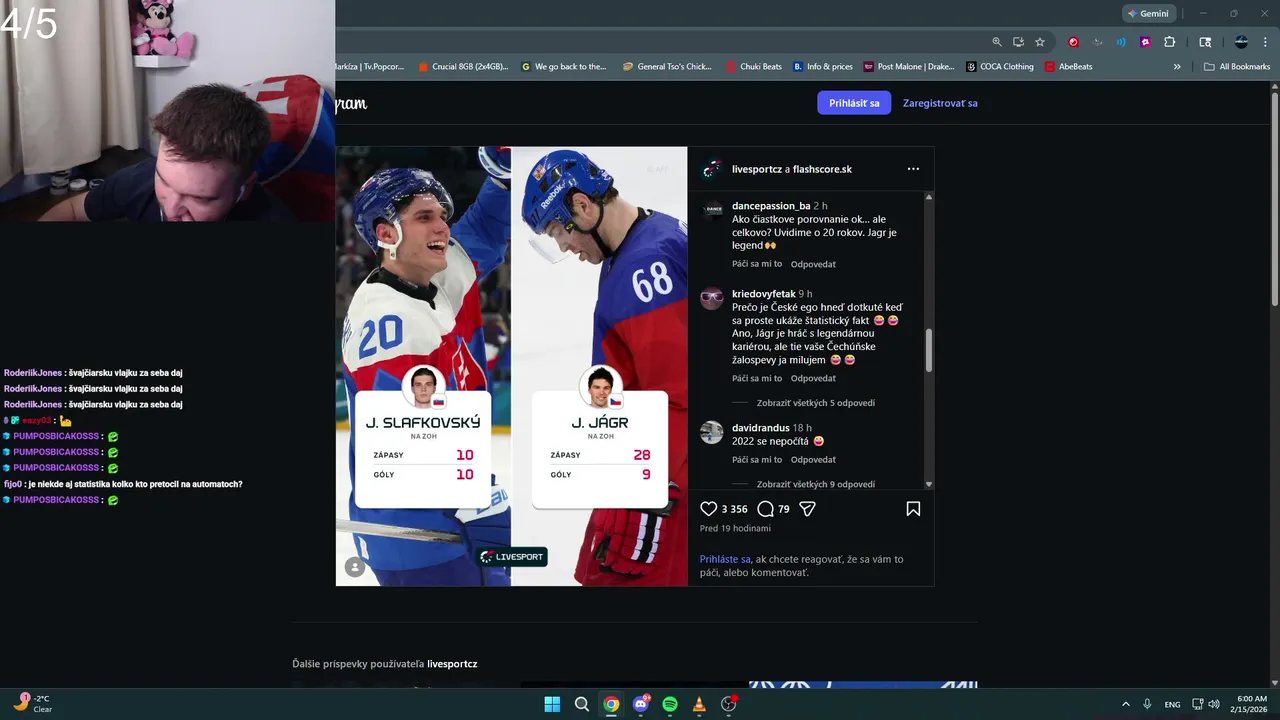The image size is (1280, 720).
Task: Click davidrandus's avatar
Action: coord(711,432)
